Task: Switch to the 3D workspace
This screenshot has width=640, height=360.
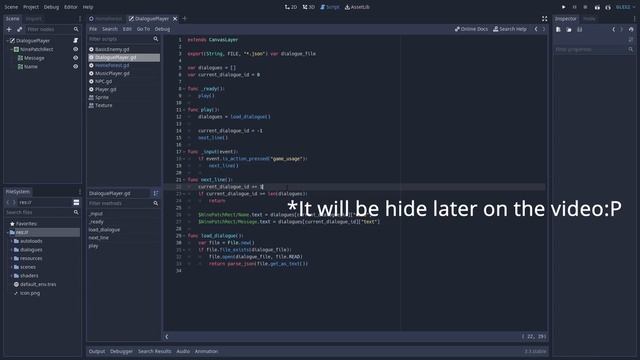Action: point(309,7)
